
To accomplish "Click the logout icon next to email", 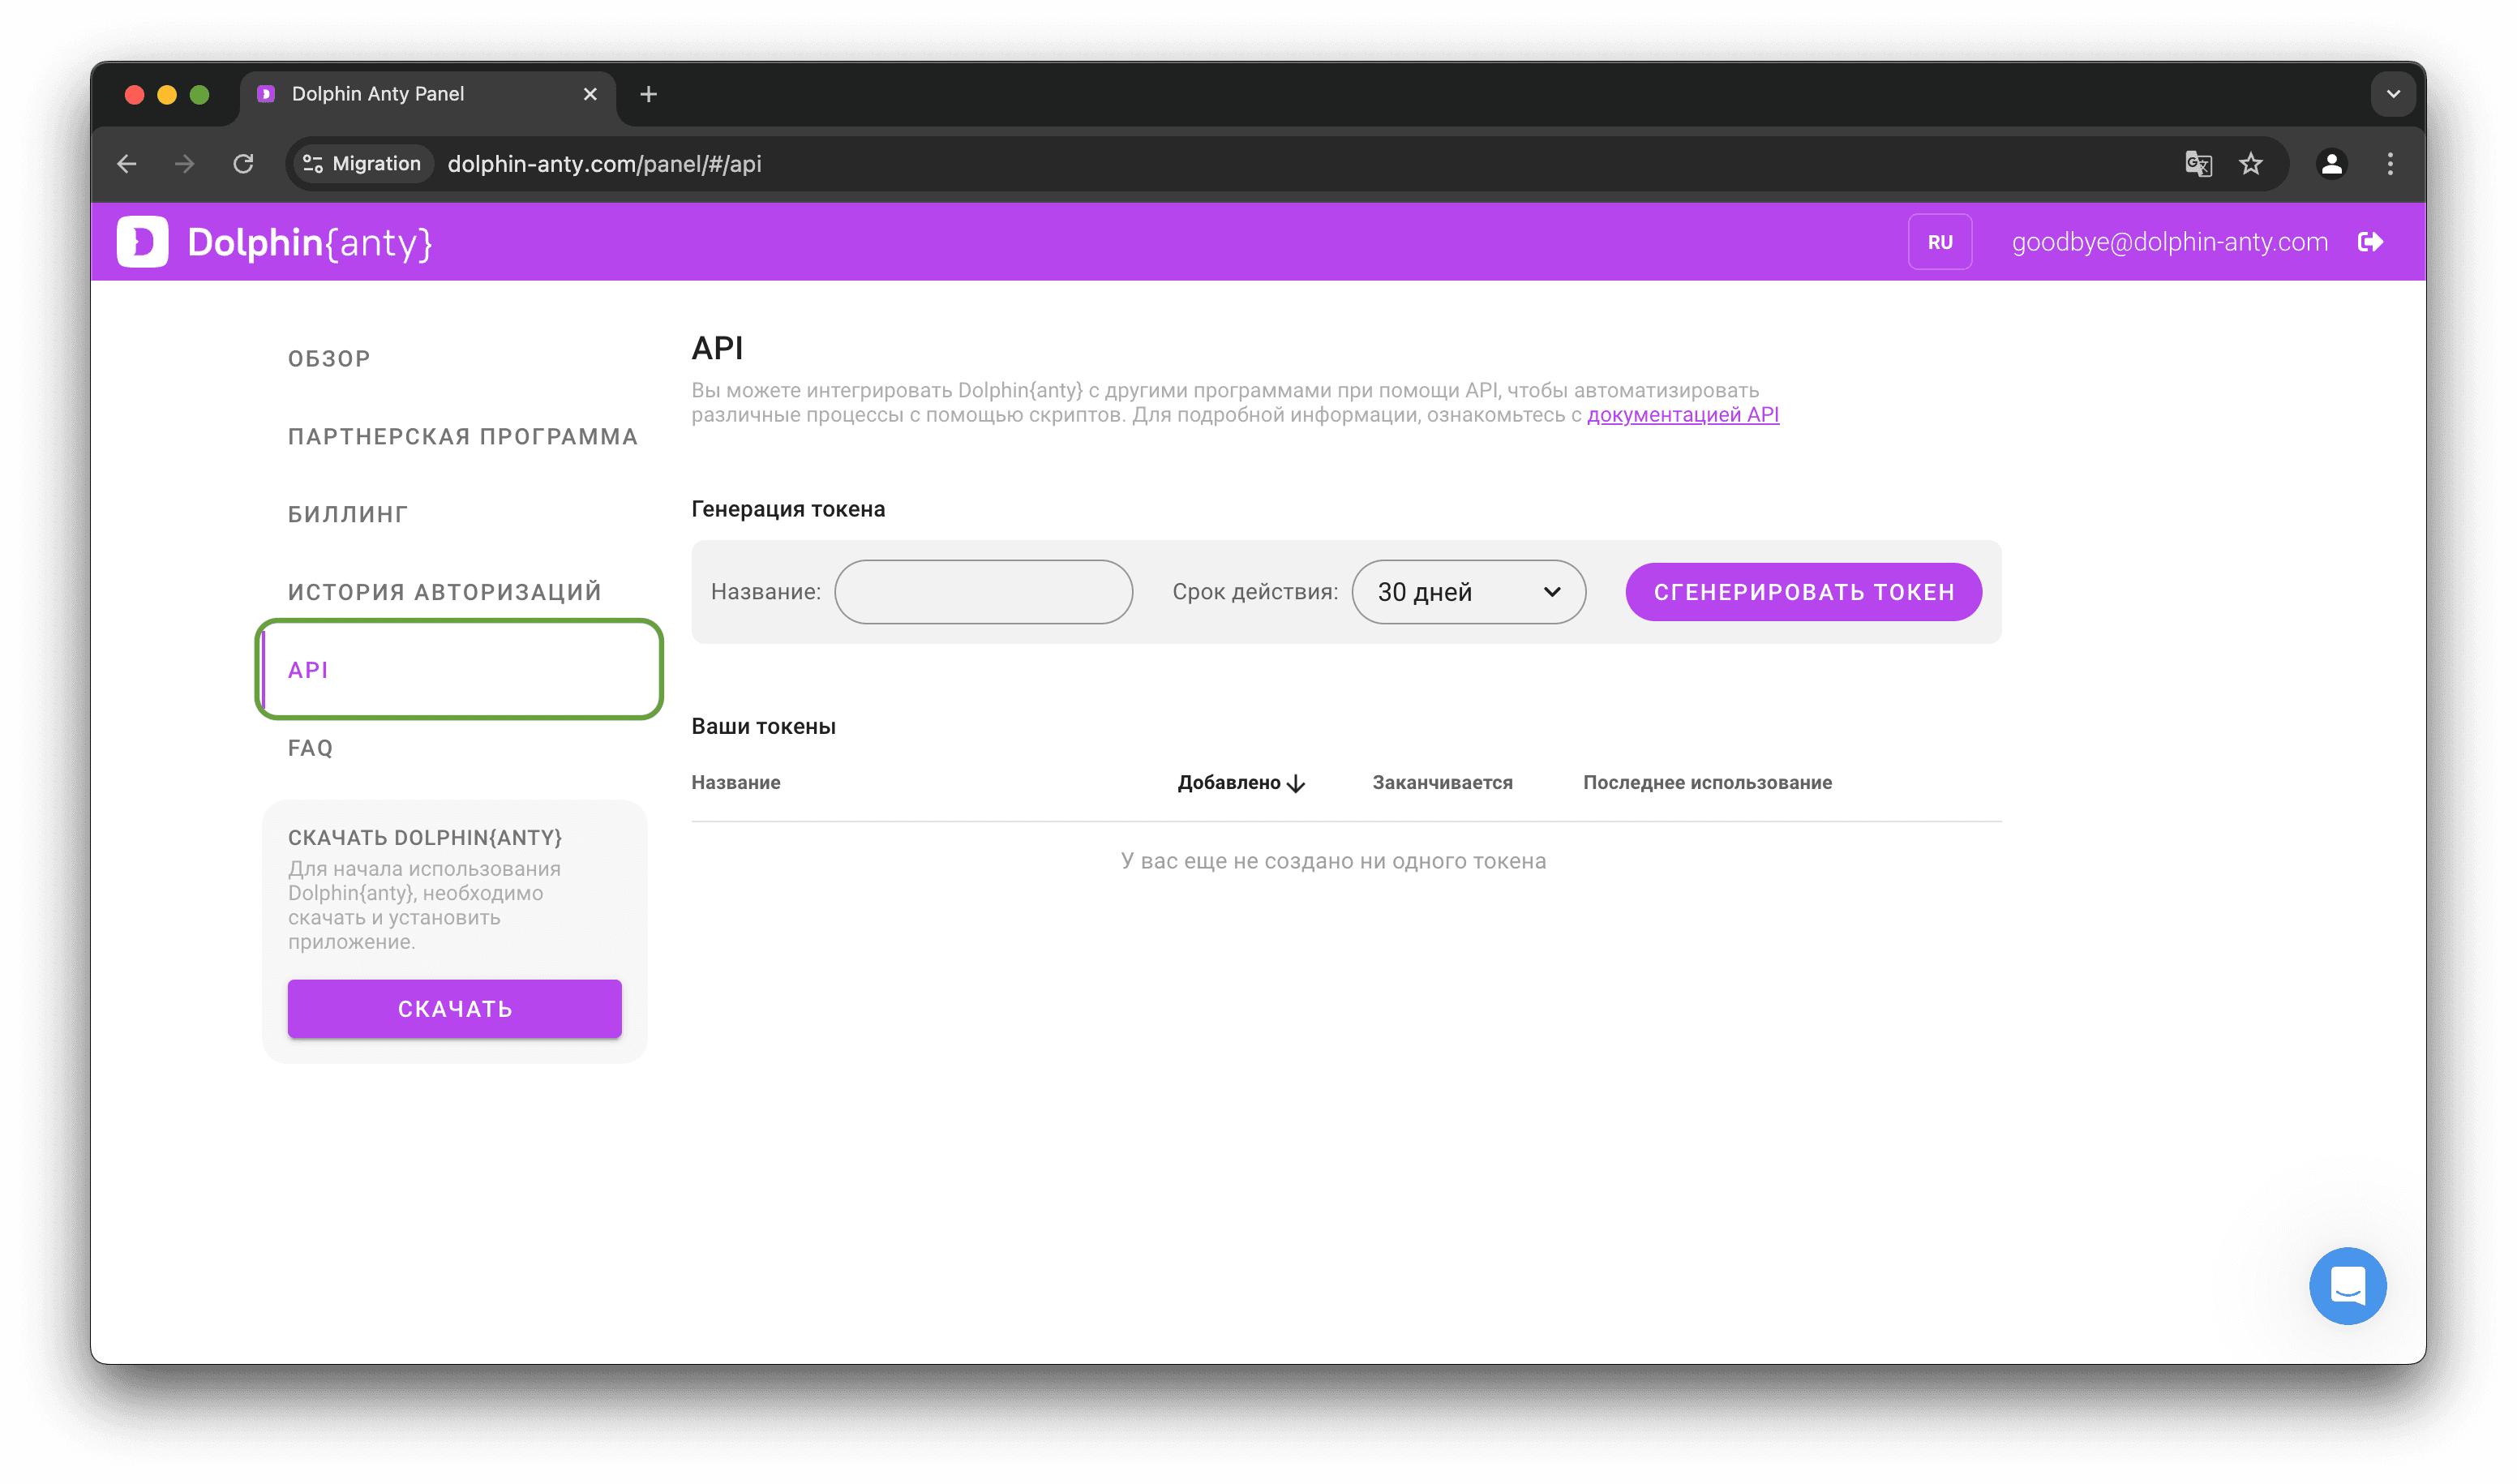I will click(2370, 242).
